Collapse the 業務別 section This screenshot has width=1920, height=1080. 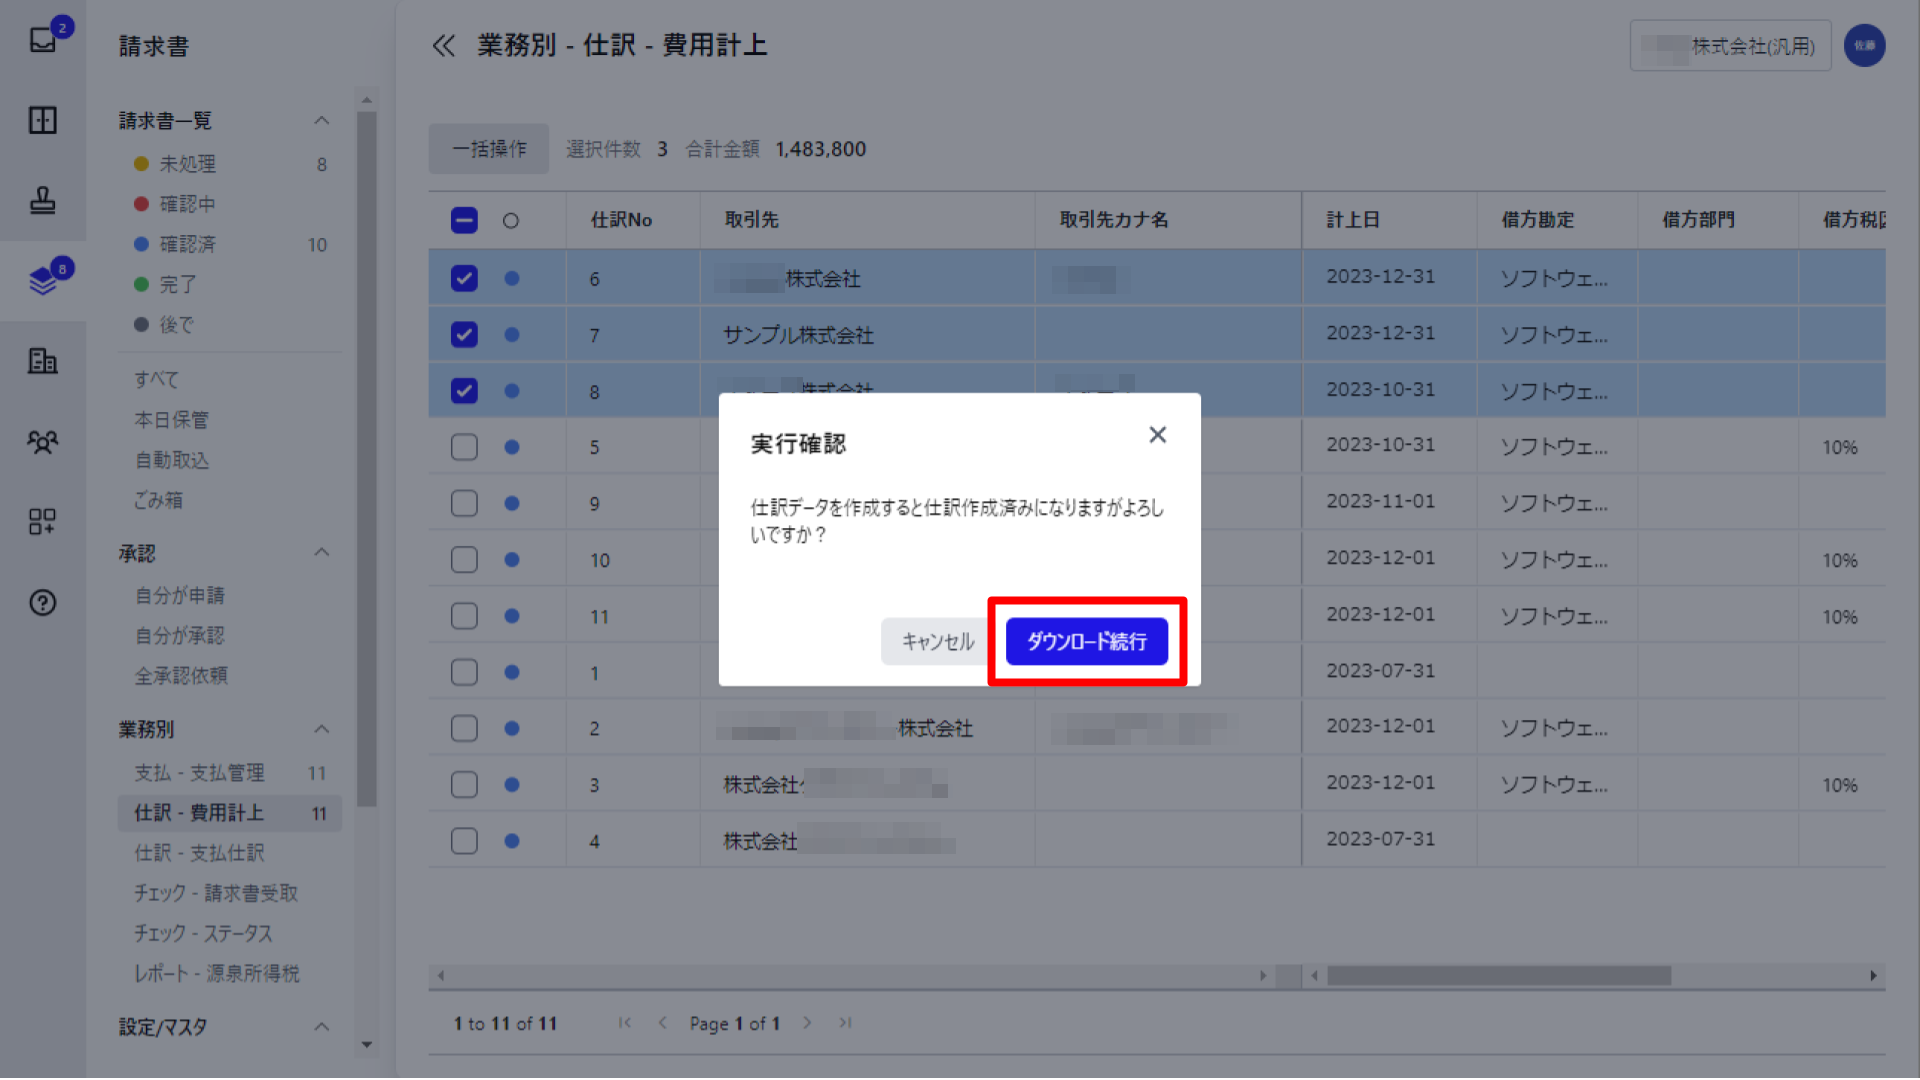tap(321, 729)
